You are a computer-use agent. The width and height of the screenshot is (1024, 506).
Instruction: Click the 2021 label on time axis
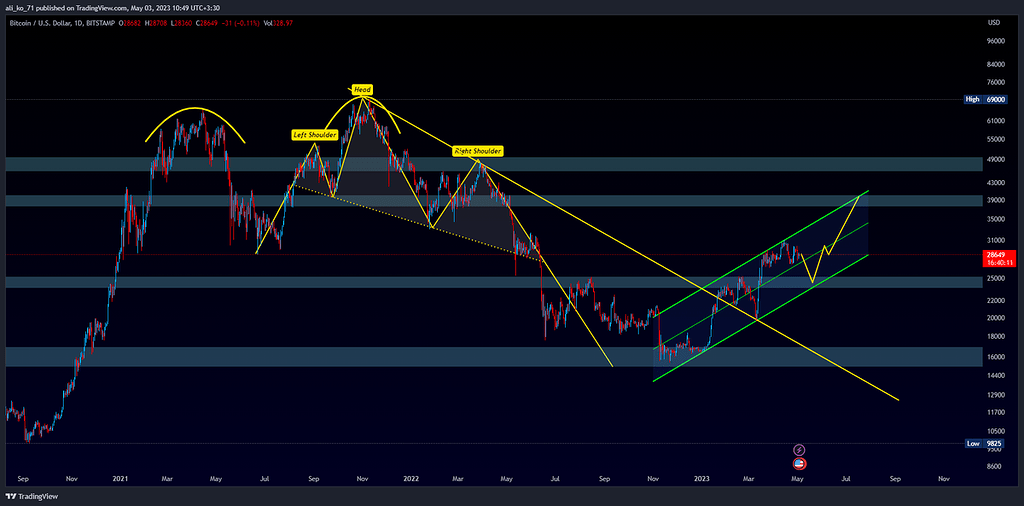click(x=121, y=479)
